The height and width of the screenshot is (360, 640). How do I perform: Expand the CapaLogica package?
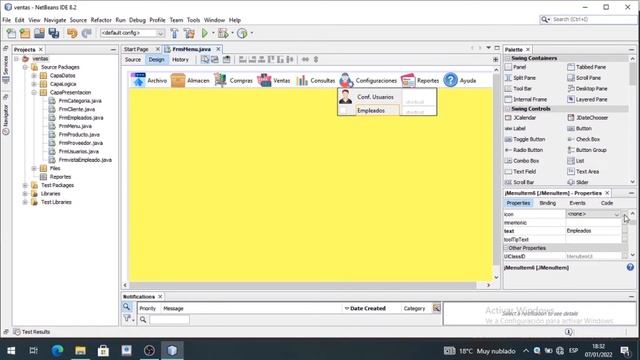pos(34,84)
